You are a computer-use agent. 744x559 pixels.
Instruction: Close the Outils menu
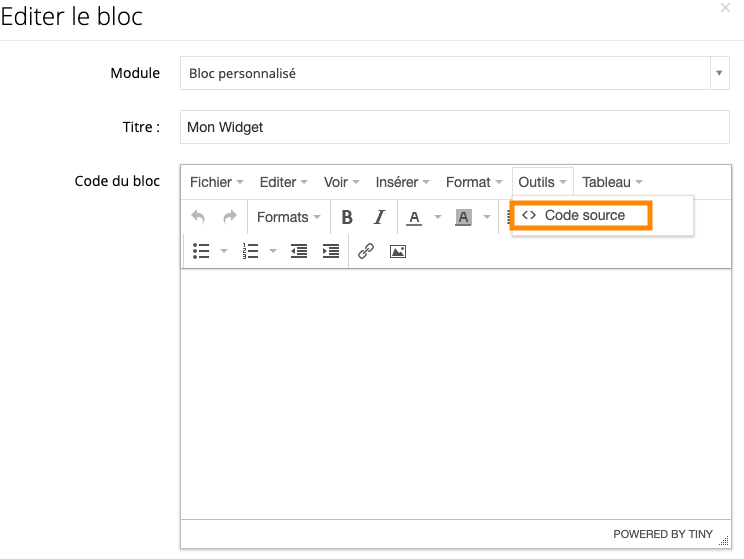click(542, 182)
